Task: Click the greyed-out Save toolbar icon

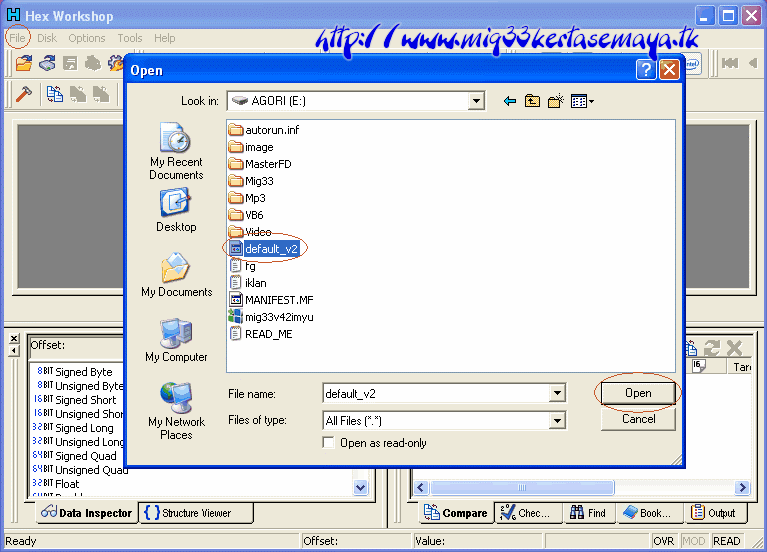Action: (70, 63)
